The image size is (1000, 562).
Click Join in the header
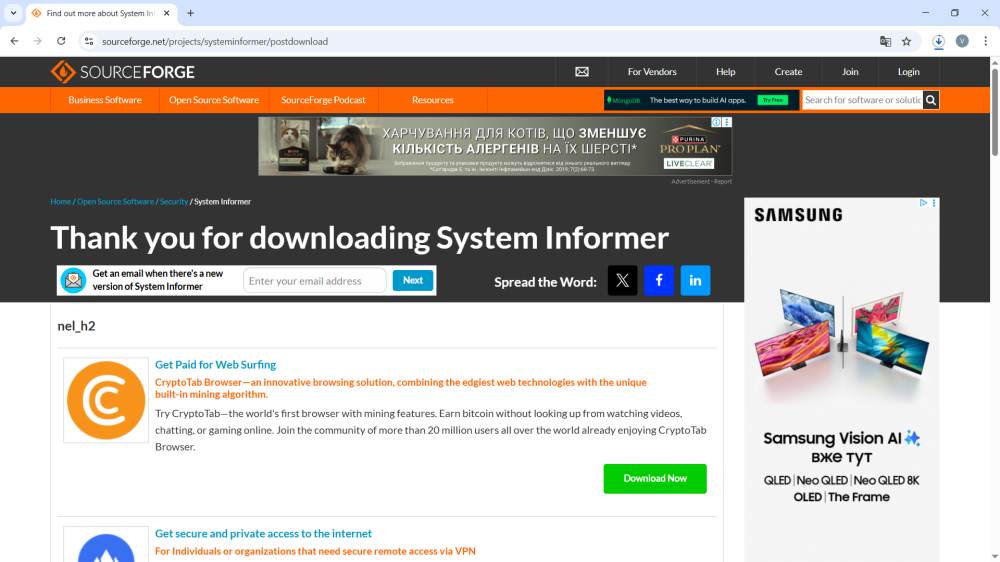[850, 72]
